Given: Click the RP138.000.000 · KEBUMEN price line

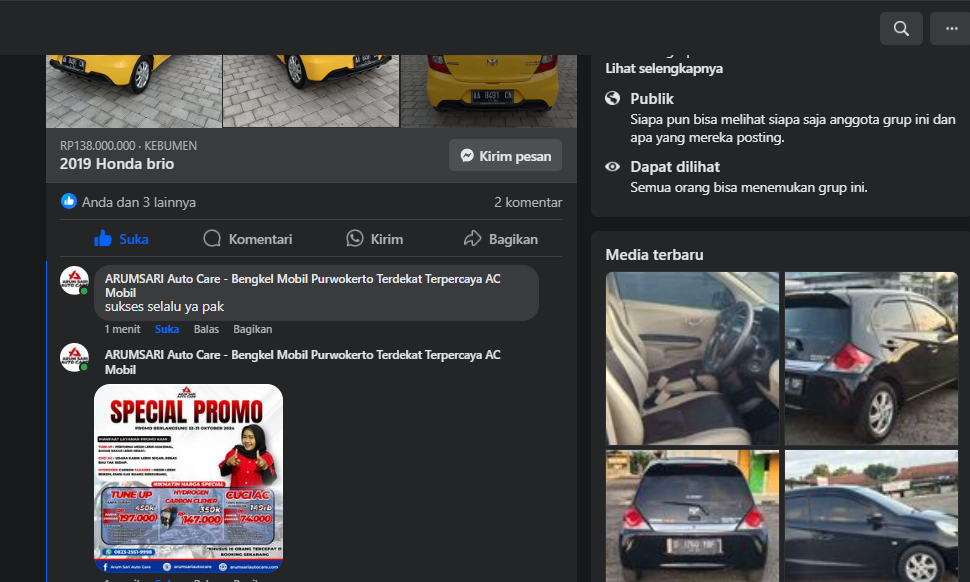Looking at the screenshot, I should [129, 146].
